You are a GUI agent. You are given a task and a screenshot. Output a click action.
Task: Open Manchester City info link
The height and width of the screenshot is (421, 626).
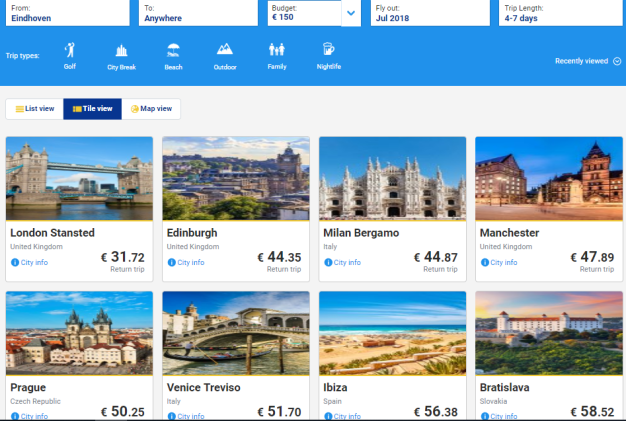(504, 262)
